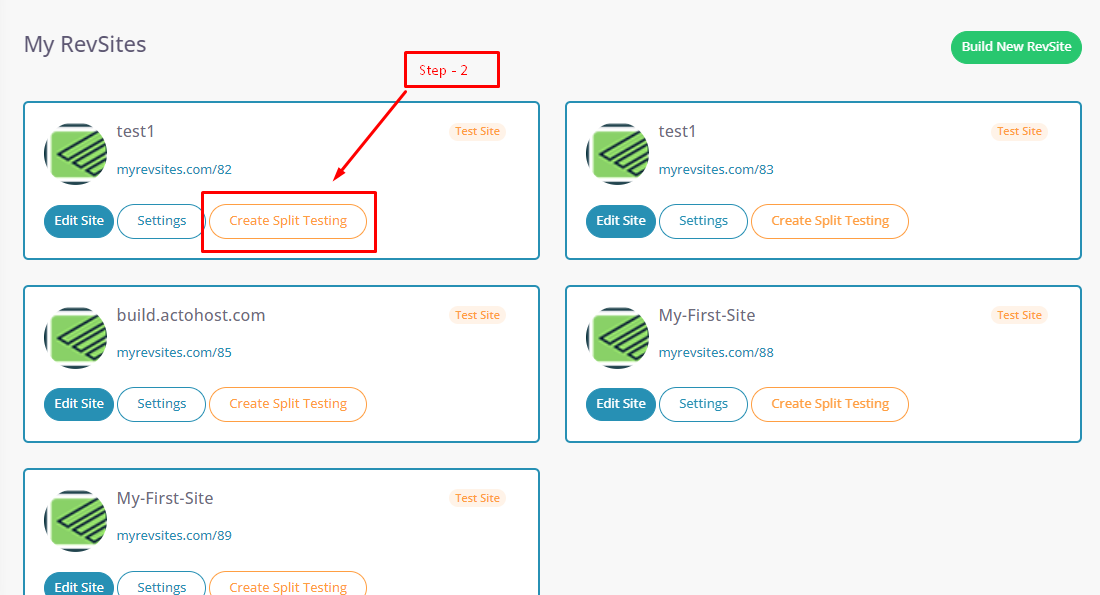Select the site logo for build.actohost.com
This screenshot has height=595, width=1100.
75,337
